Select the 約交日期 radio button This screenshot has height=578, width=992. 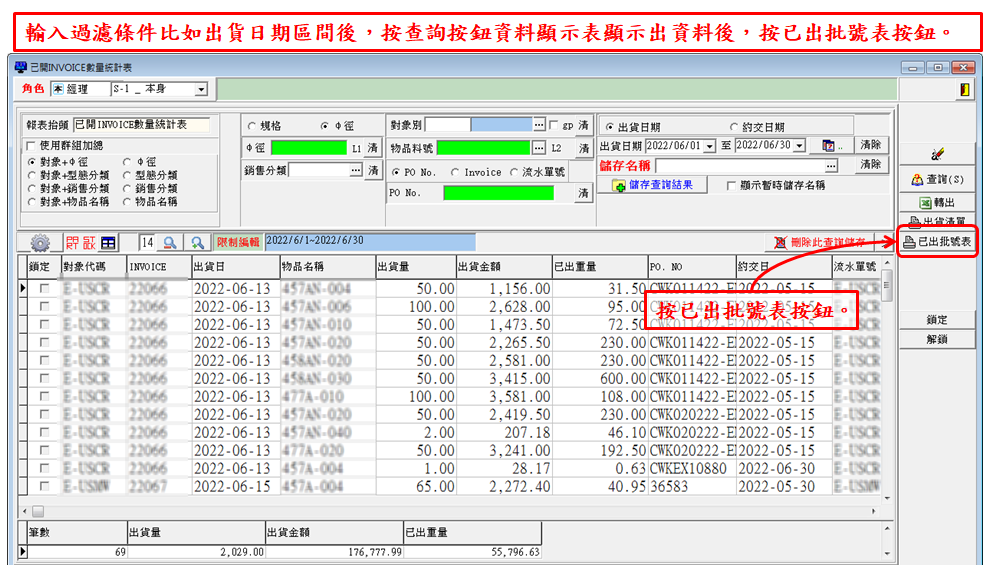click(x=735, y=128)
